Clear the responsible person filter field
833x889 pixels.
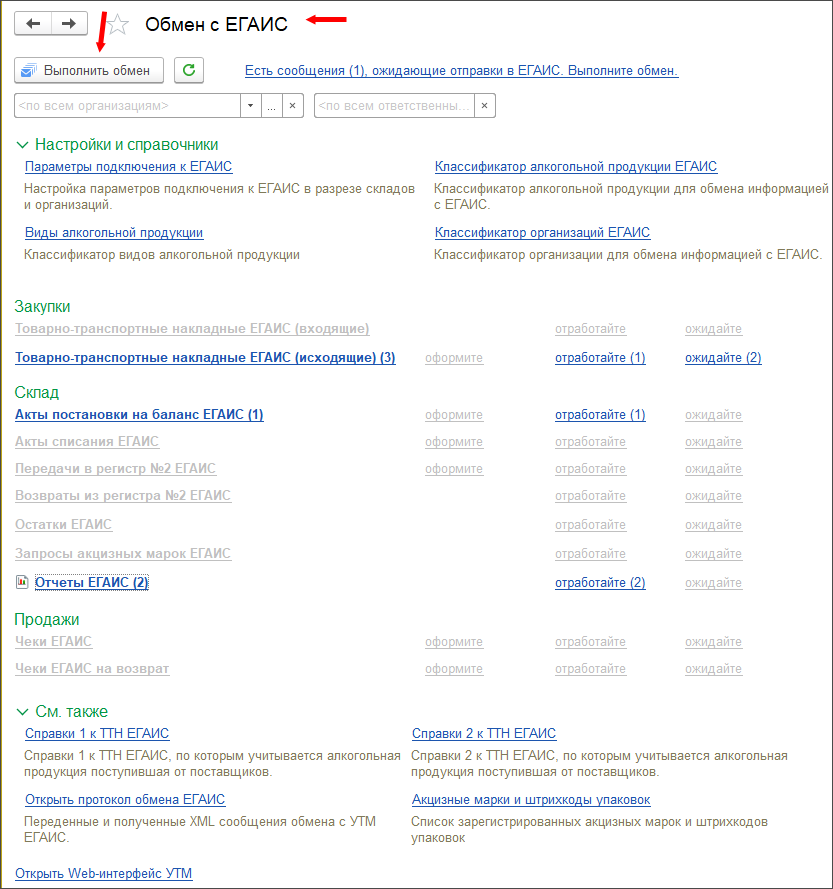(484, 105)
